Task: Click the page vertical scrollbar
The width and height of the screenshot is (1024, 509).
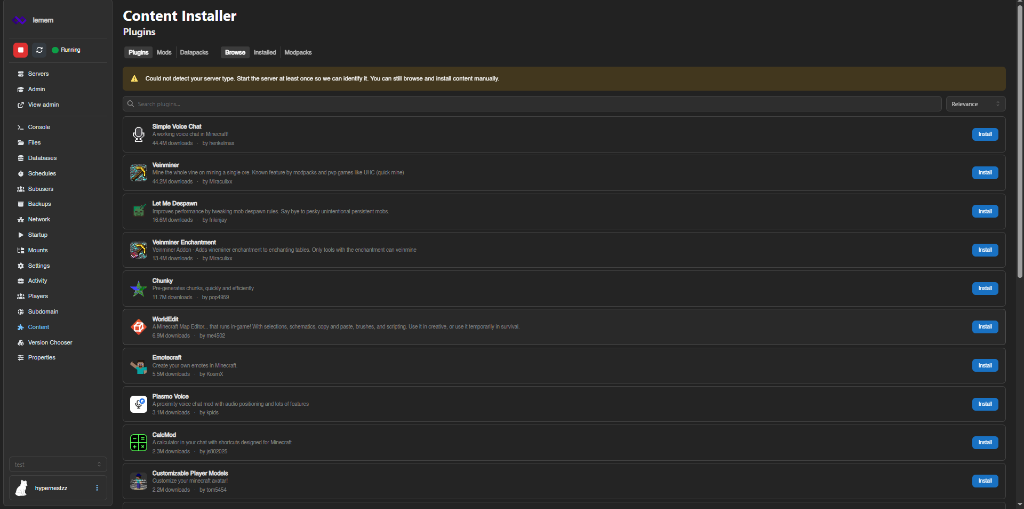Action: click(1021, 144)
